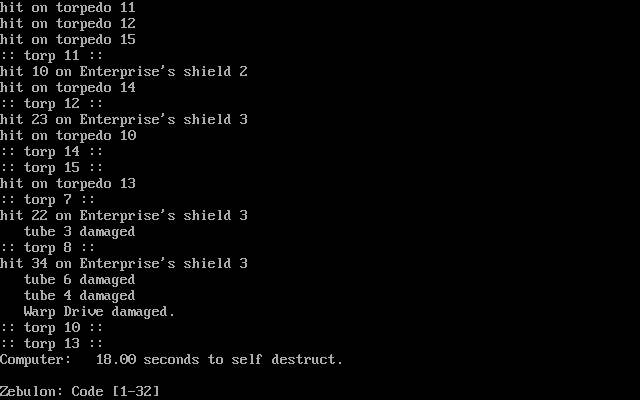This screenshot has width=640, height=400.
Task: Click the Zebulon Code [1-32] prompt
Action: 79,391
